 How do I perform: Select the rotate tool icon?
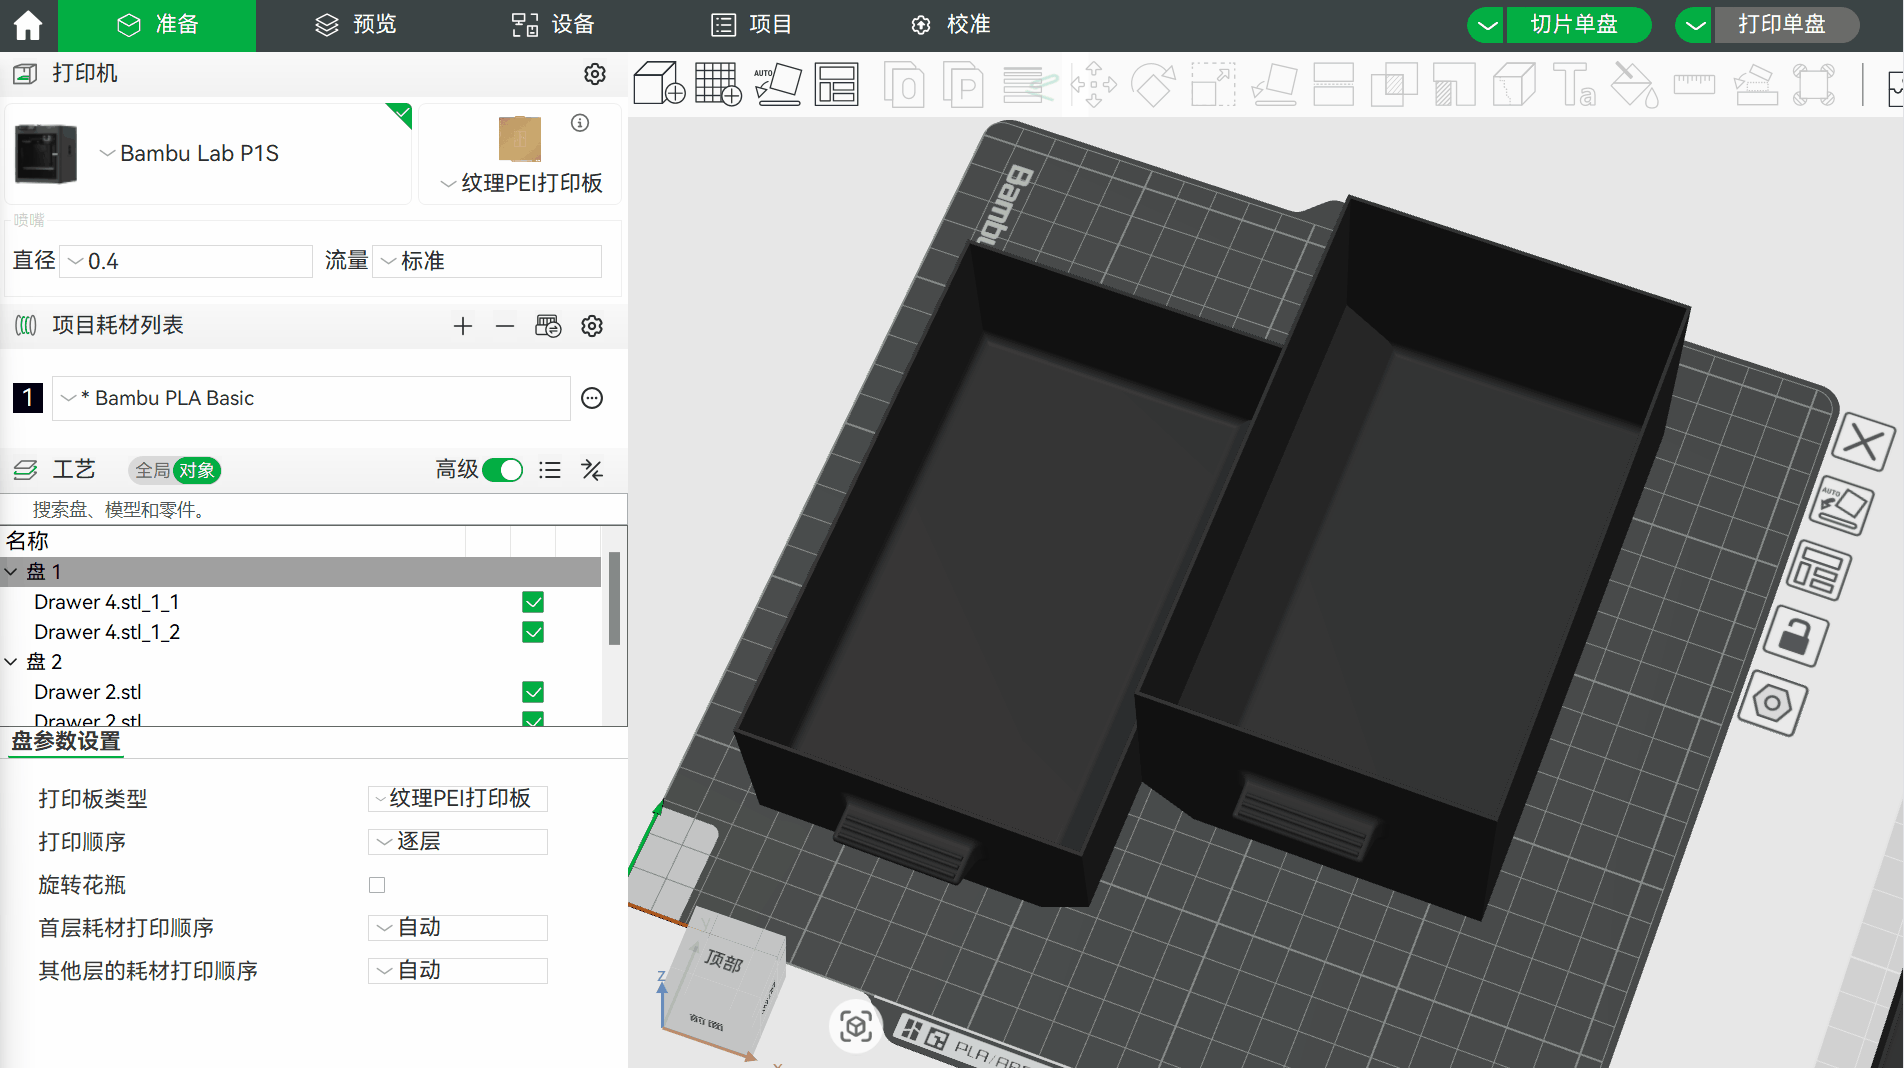(1153, 85)
